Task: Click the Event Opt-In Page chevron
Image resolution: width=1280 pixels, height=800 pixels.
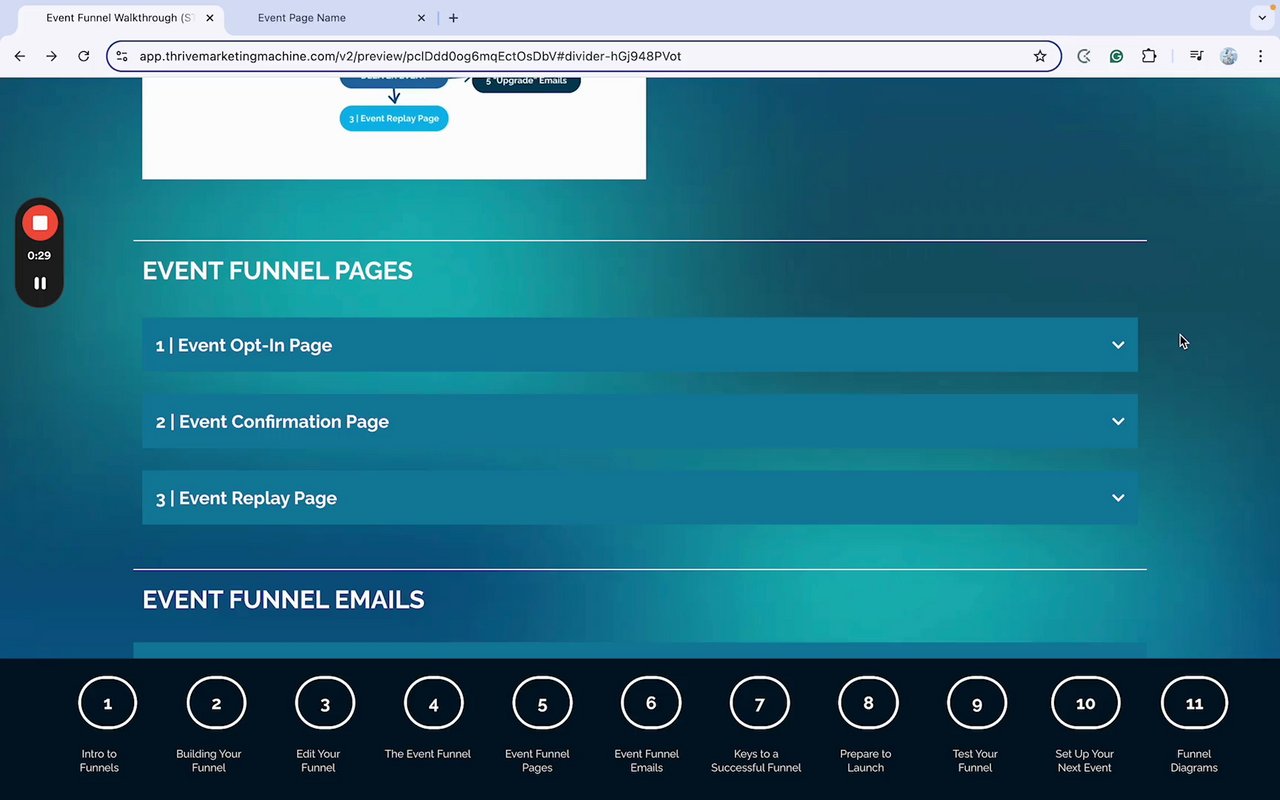Action: pyautogui.click(x=1118, y=345)
